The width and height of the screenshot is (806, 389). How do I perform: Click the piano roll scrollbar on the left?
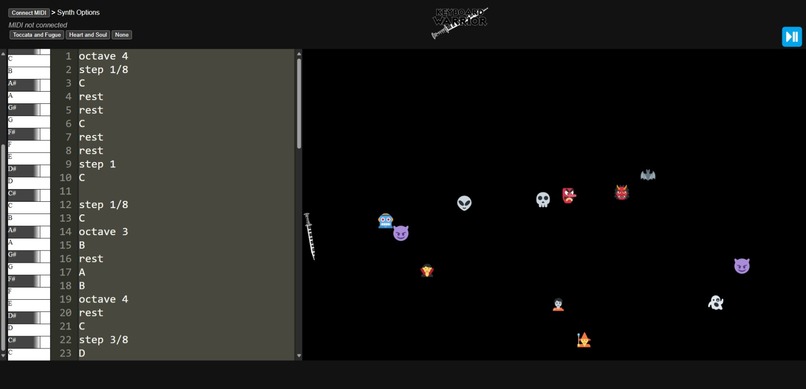(3, 247)
